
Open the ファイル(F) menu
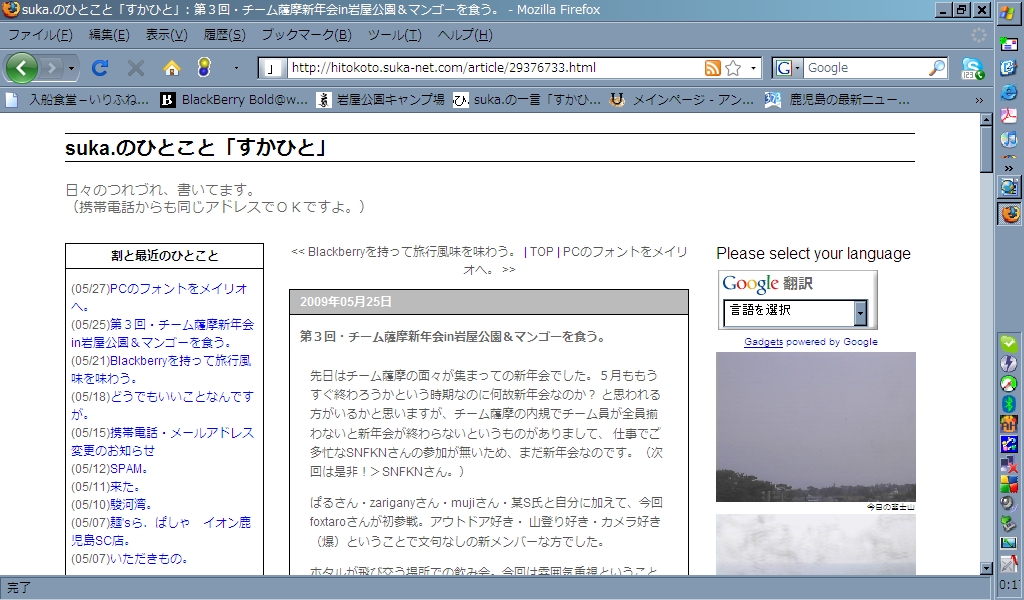40,35
